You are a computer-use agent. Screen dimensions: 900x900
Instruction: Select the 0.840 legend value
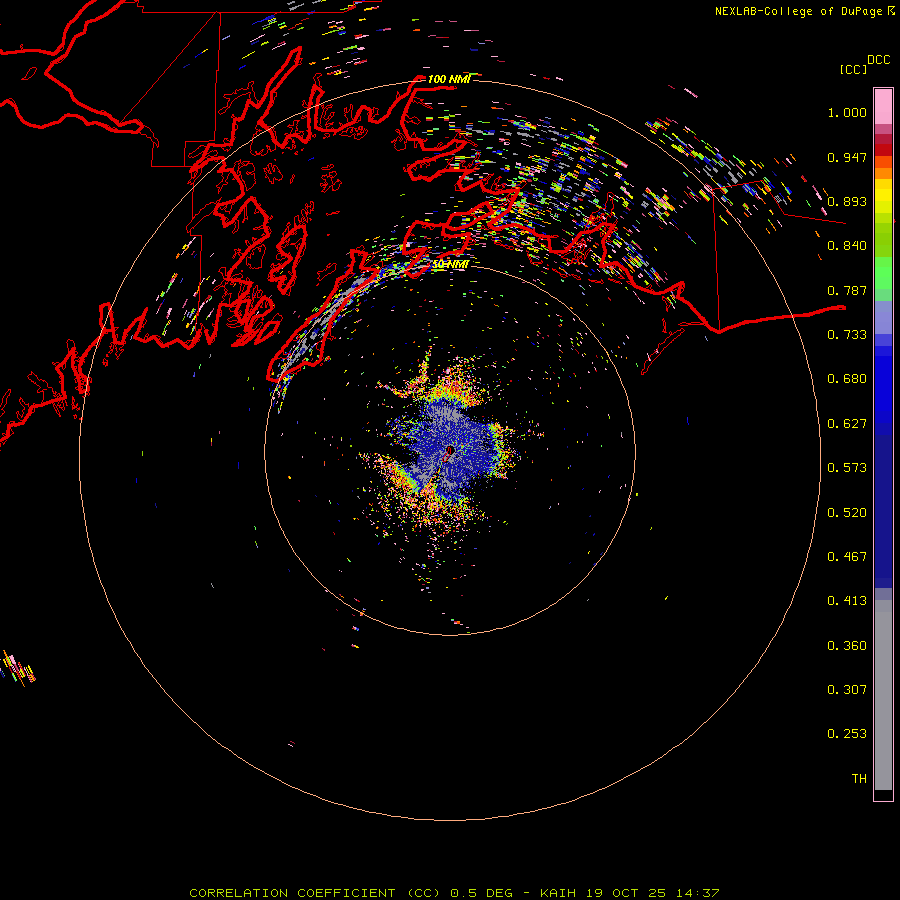pyautogui.click(x=847, y=246)
